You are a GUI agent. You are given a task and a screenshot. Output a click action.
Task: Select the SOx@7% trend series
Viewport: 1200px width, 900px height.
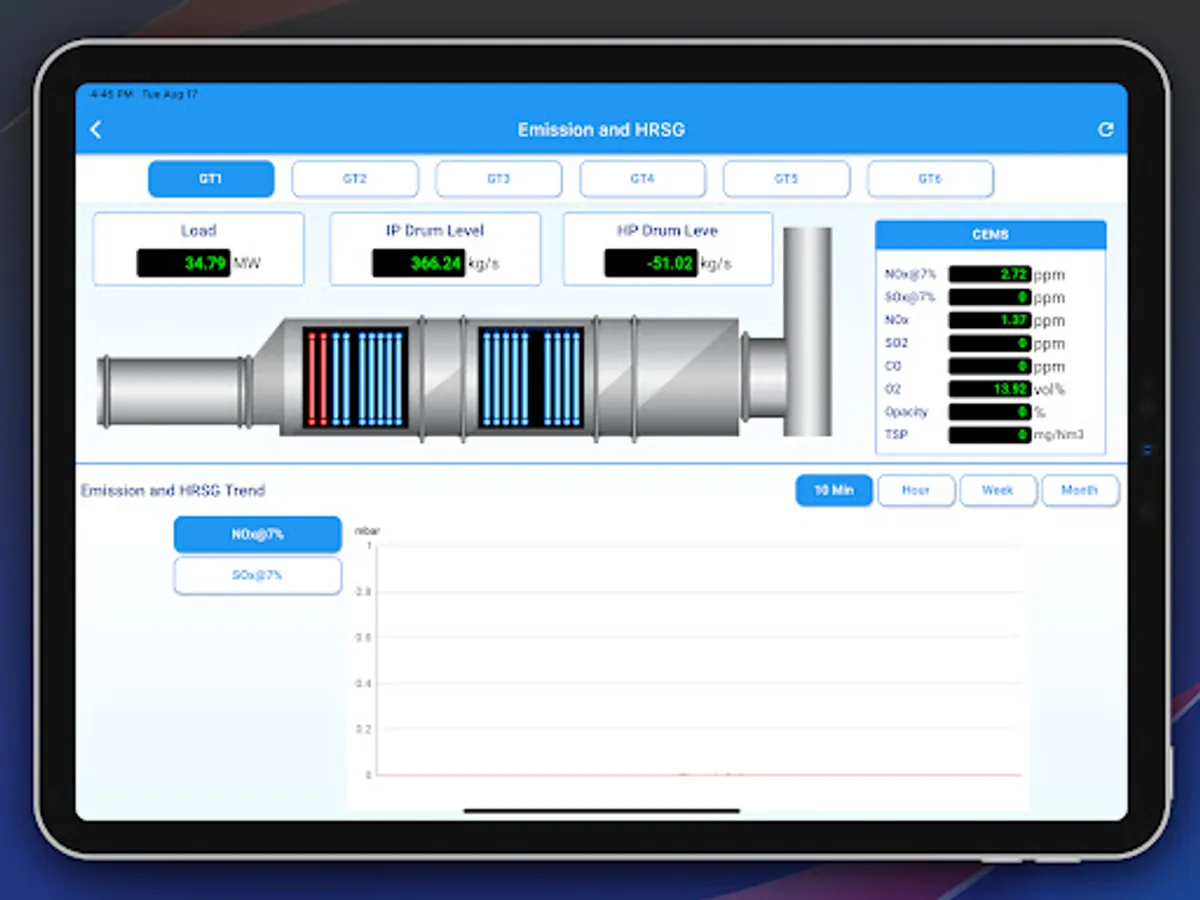[x=258, y=576]
